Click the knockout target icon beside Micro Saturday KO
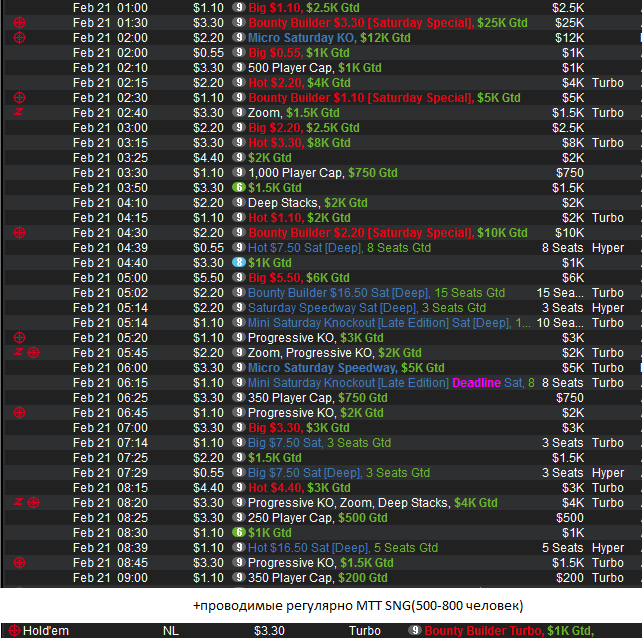The height and width of the screenshot is (638, 642). (x=19, y=38)
